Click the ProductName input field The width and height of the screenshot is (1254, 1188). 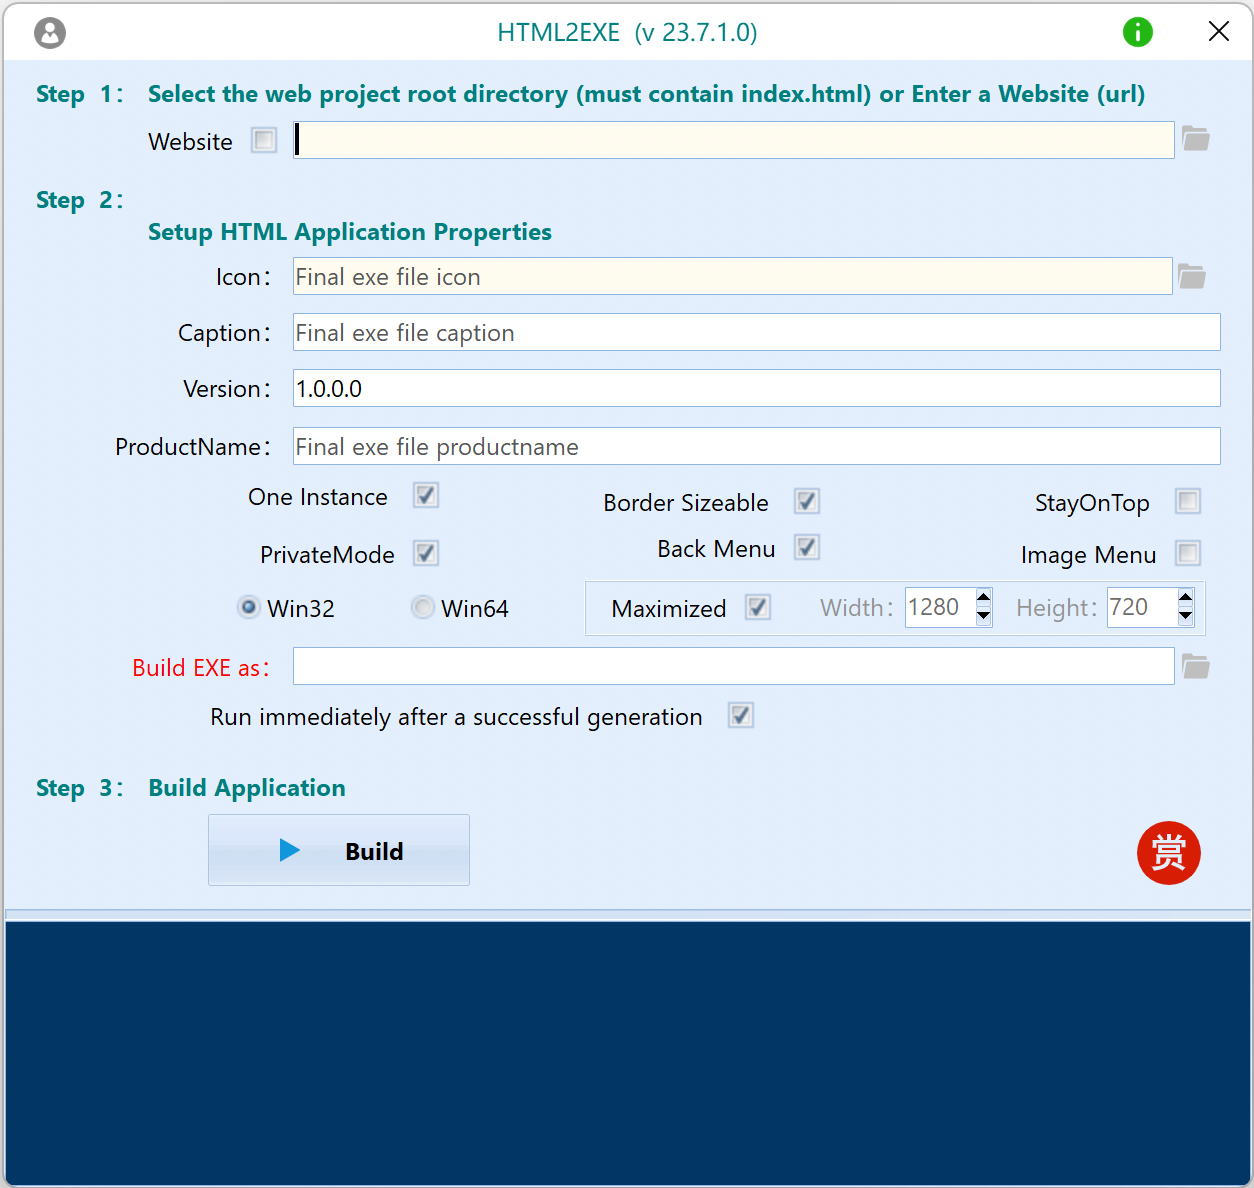756,446
